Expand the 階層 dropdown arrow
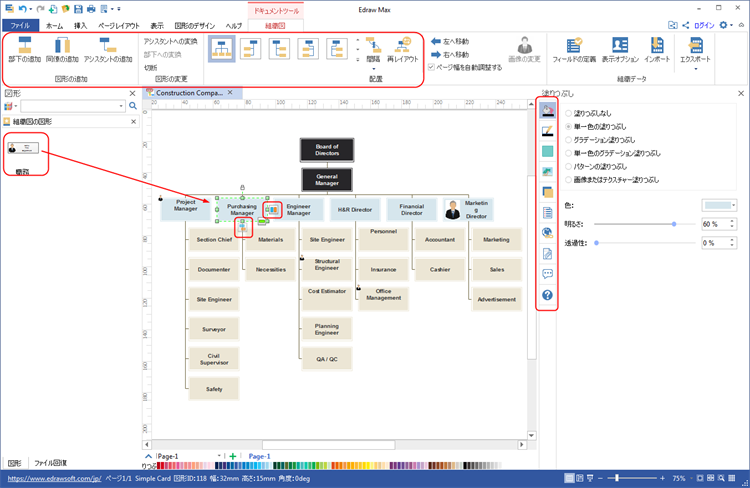Viewport: 750px width, 488px height. [374, 69]
